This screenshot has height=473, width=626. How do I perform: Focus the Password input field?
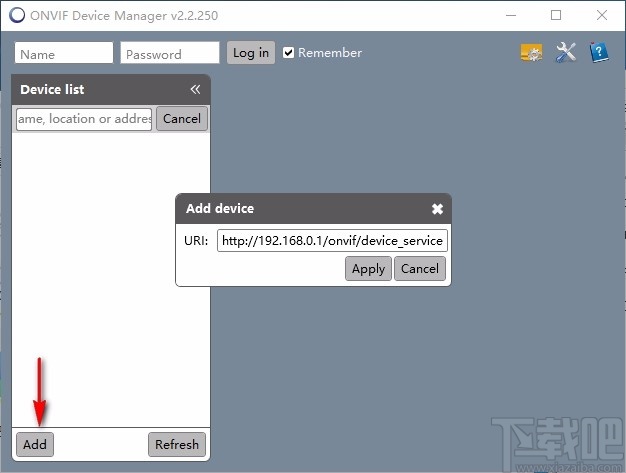(x=170, y=53)
